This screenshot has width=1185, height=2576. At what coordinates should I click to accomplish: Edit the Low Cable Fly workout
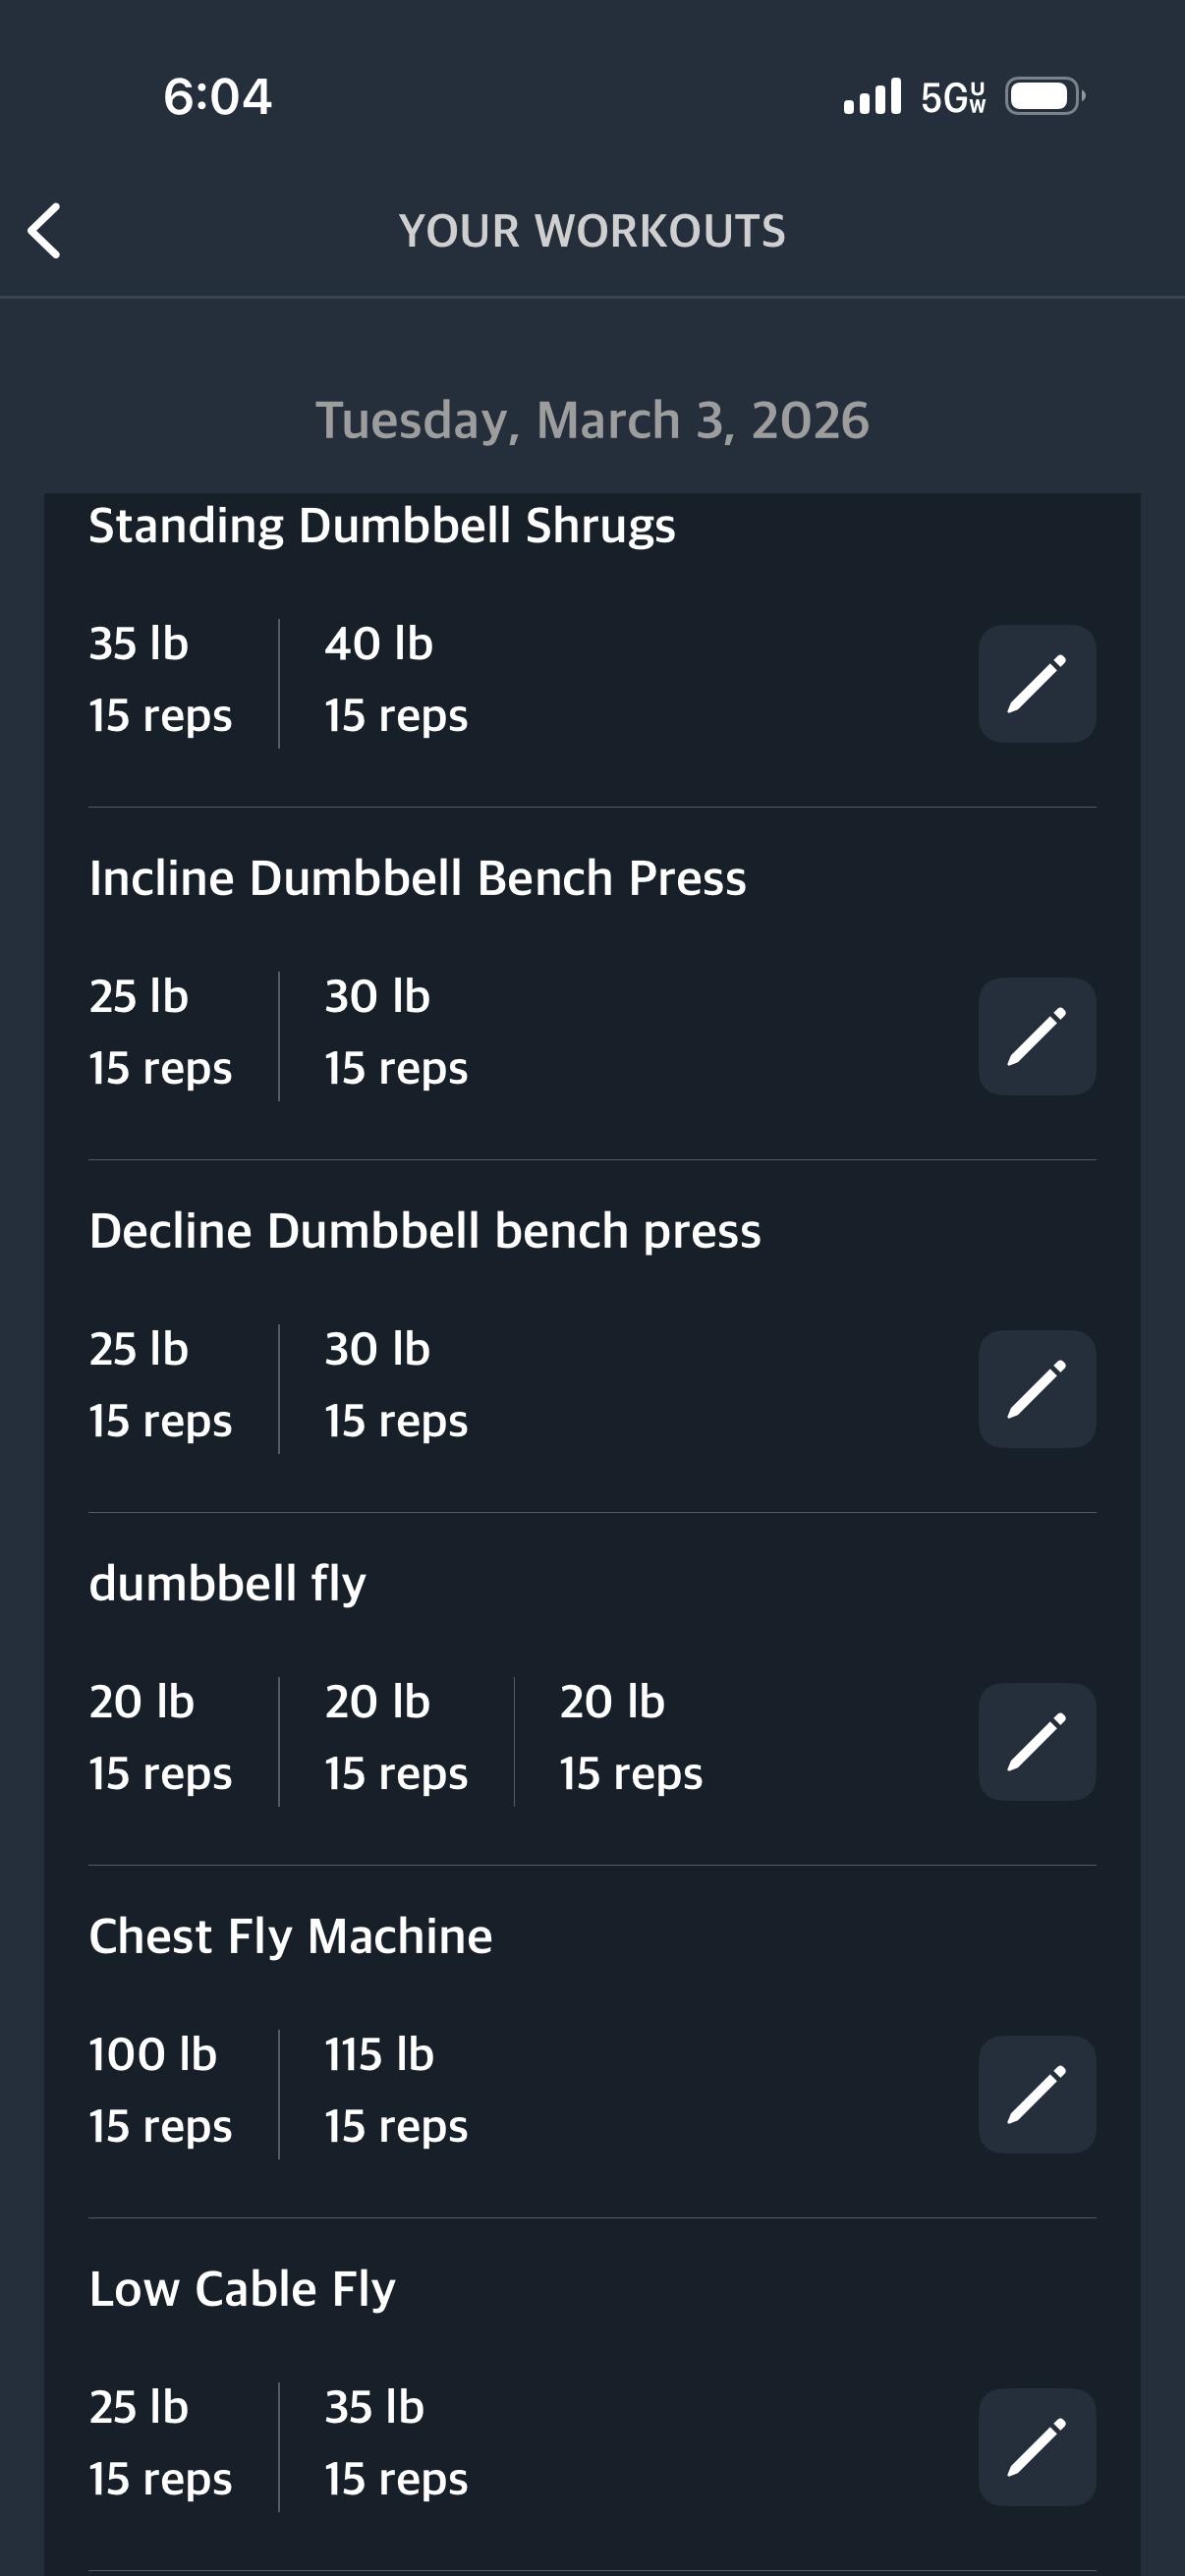point(1036,2447)
